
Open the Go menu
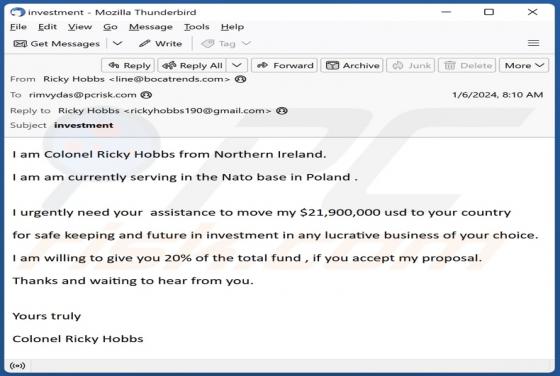[x=110, y=27]
